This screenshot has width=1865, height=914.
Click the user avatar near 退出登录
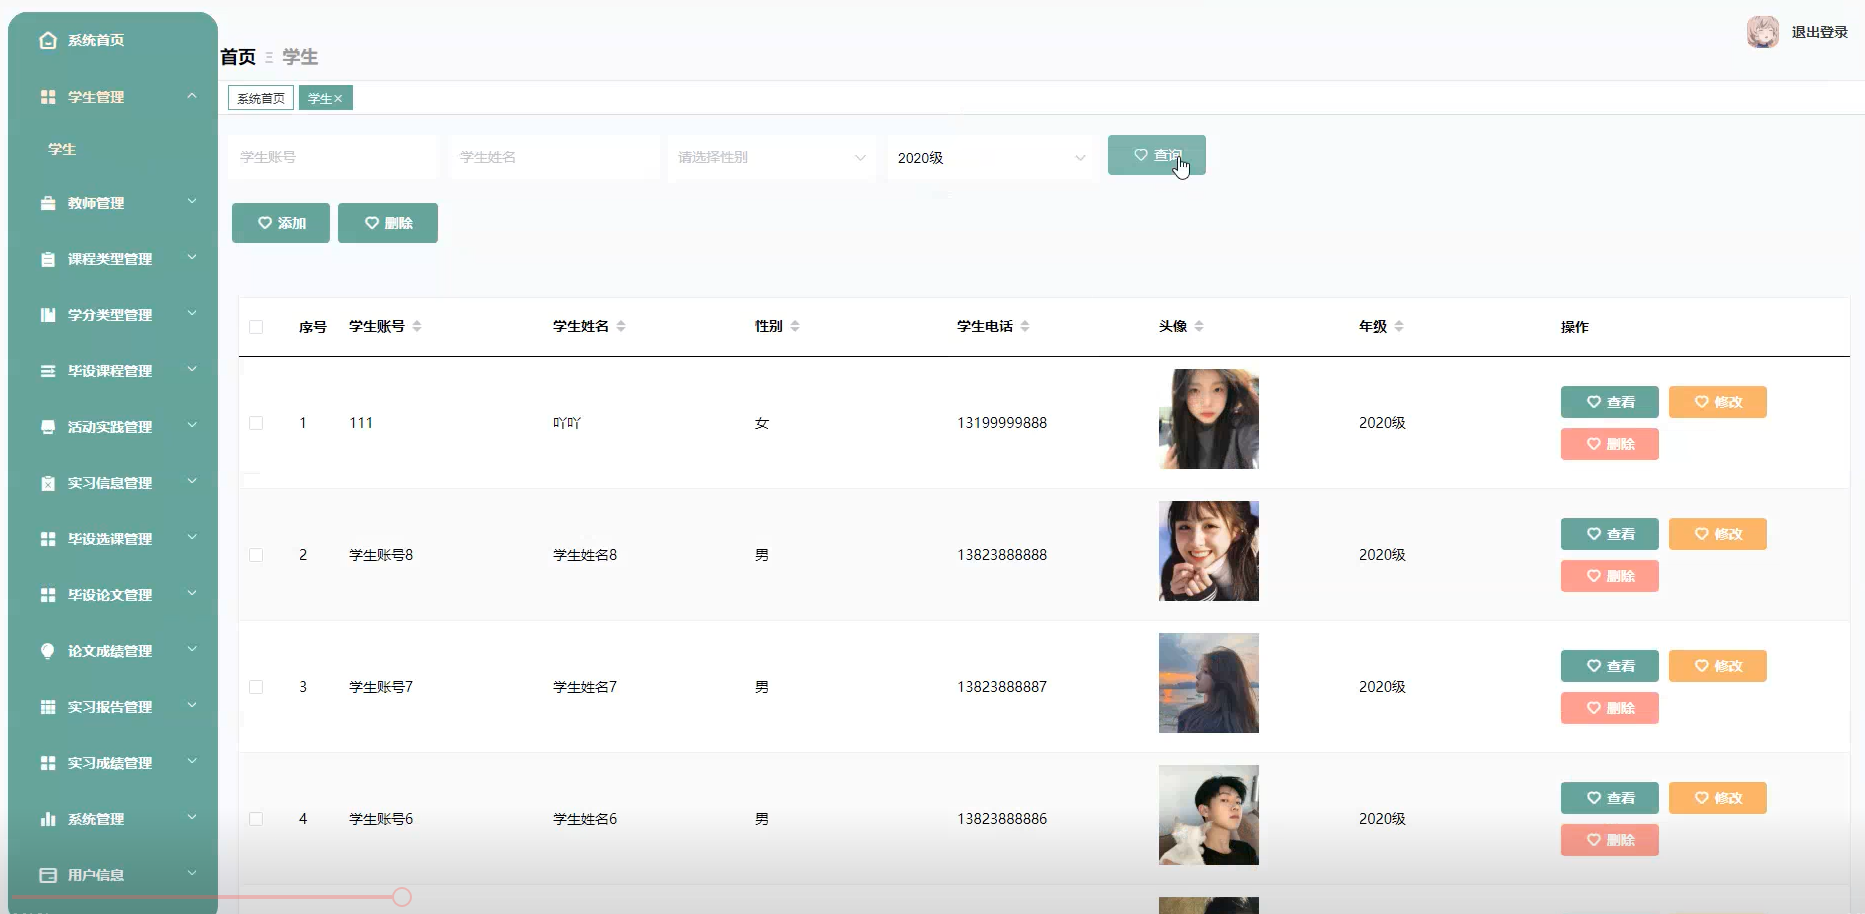coord(1763,32)
